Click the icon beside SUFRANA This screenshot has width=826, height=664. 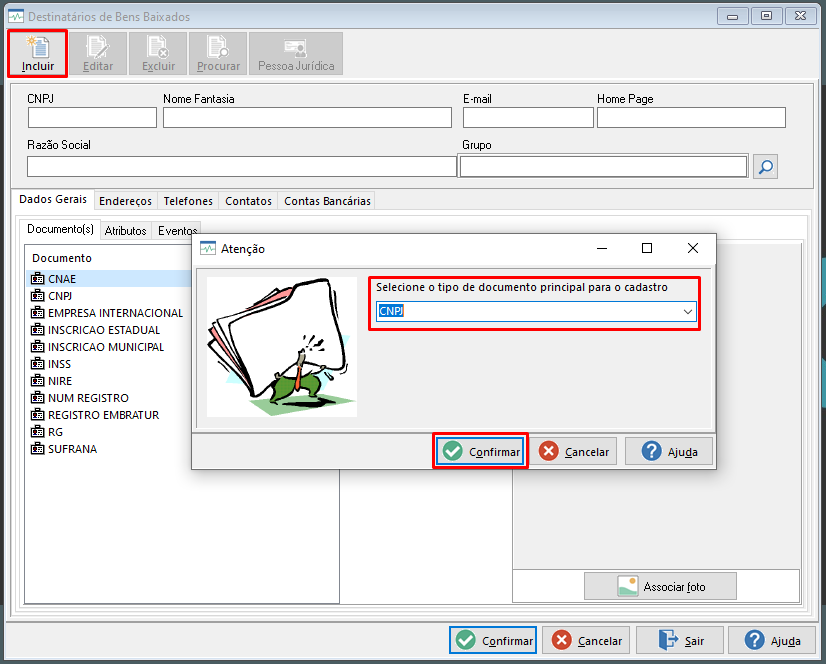(x=37, y=448)
